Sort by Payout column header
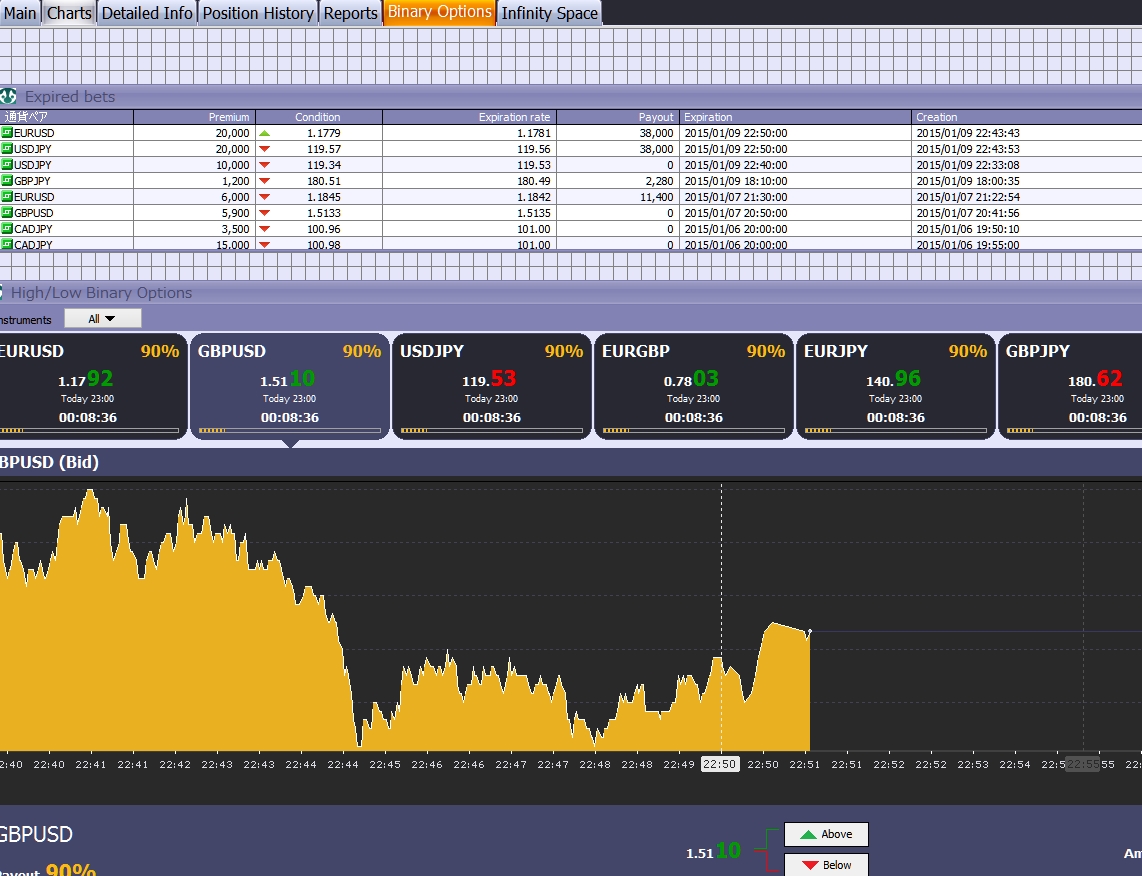Image resolution: width=1142 pixels, height=876 pixels. click(618, 117)
